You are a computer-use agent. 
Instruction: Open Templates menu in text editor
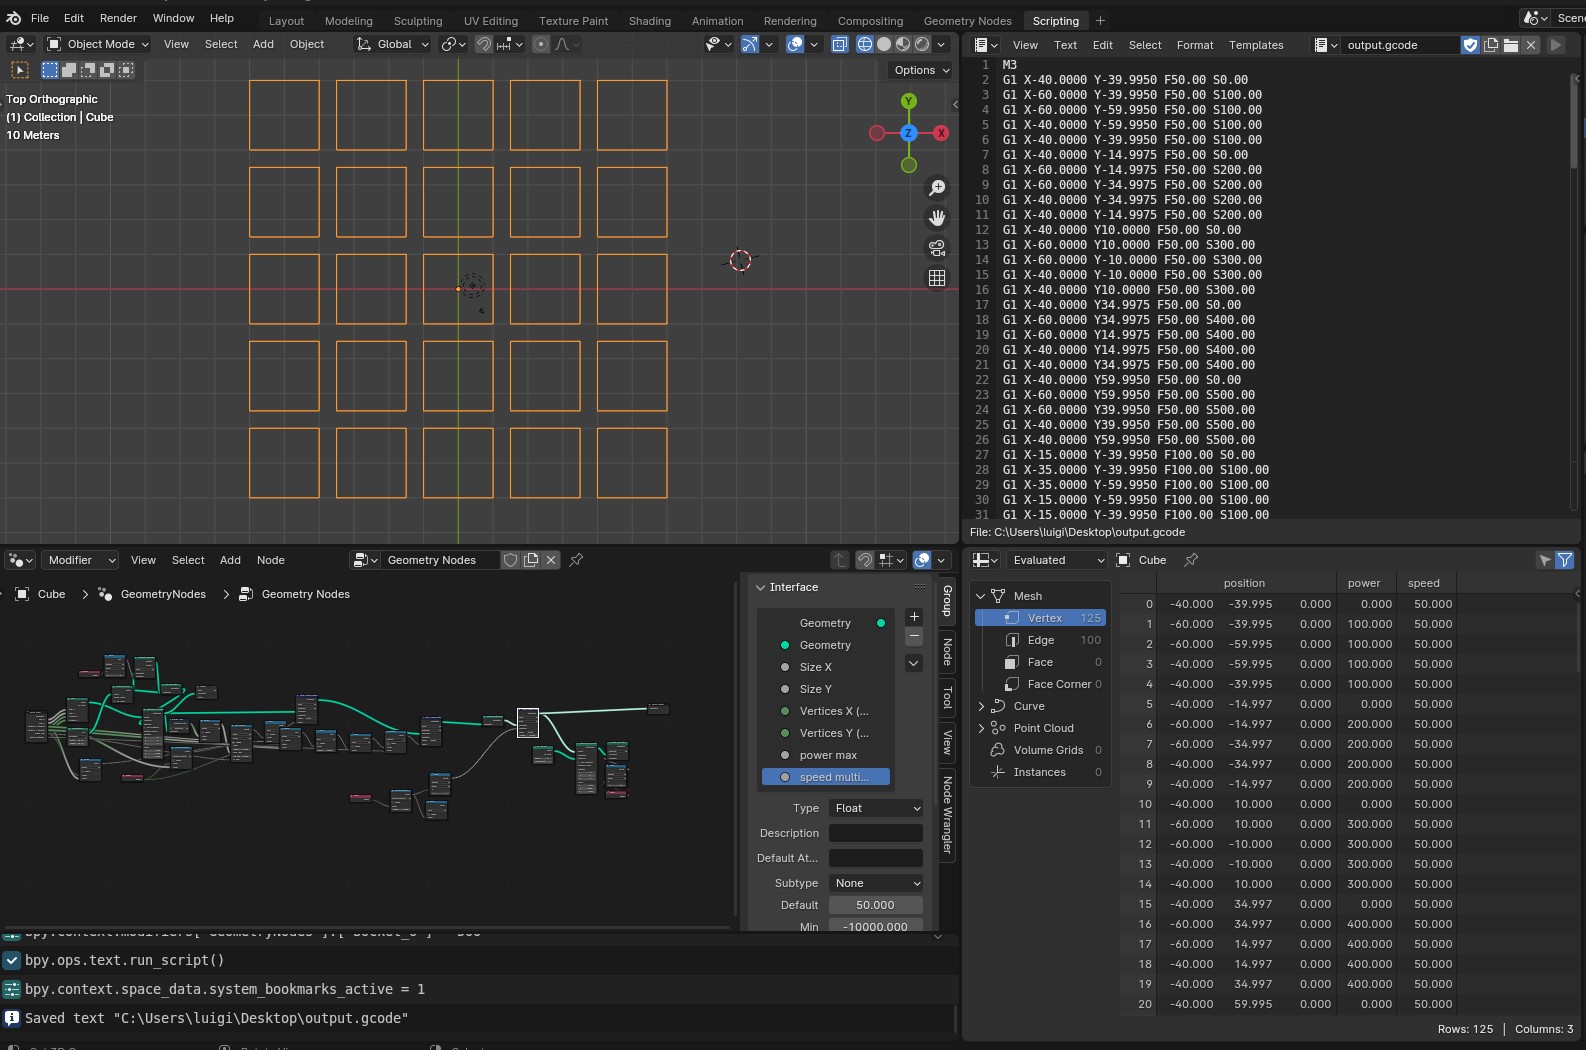click(x=1256, y=45)
